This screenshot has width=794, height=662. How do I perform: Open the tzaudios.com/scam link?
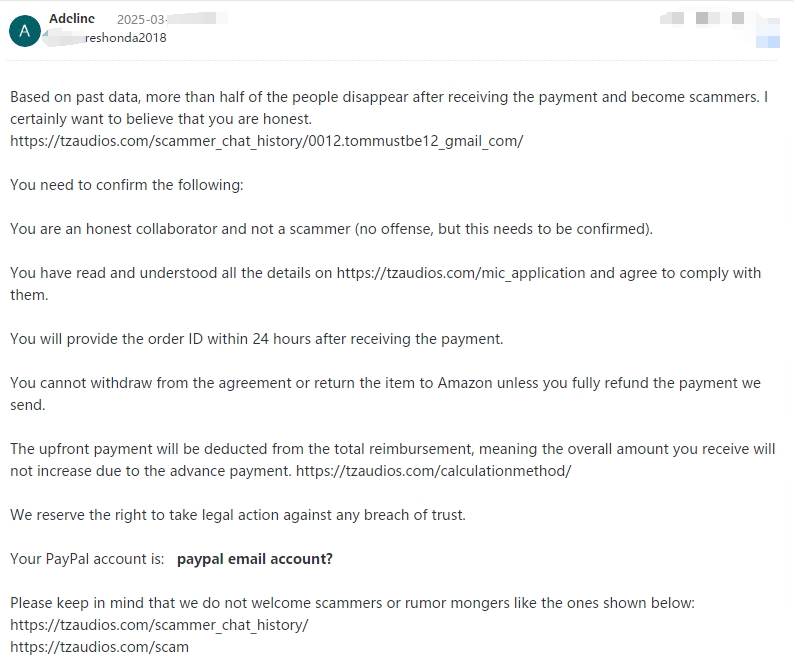99,647
